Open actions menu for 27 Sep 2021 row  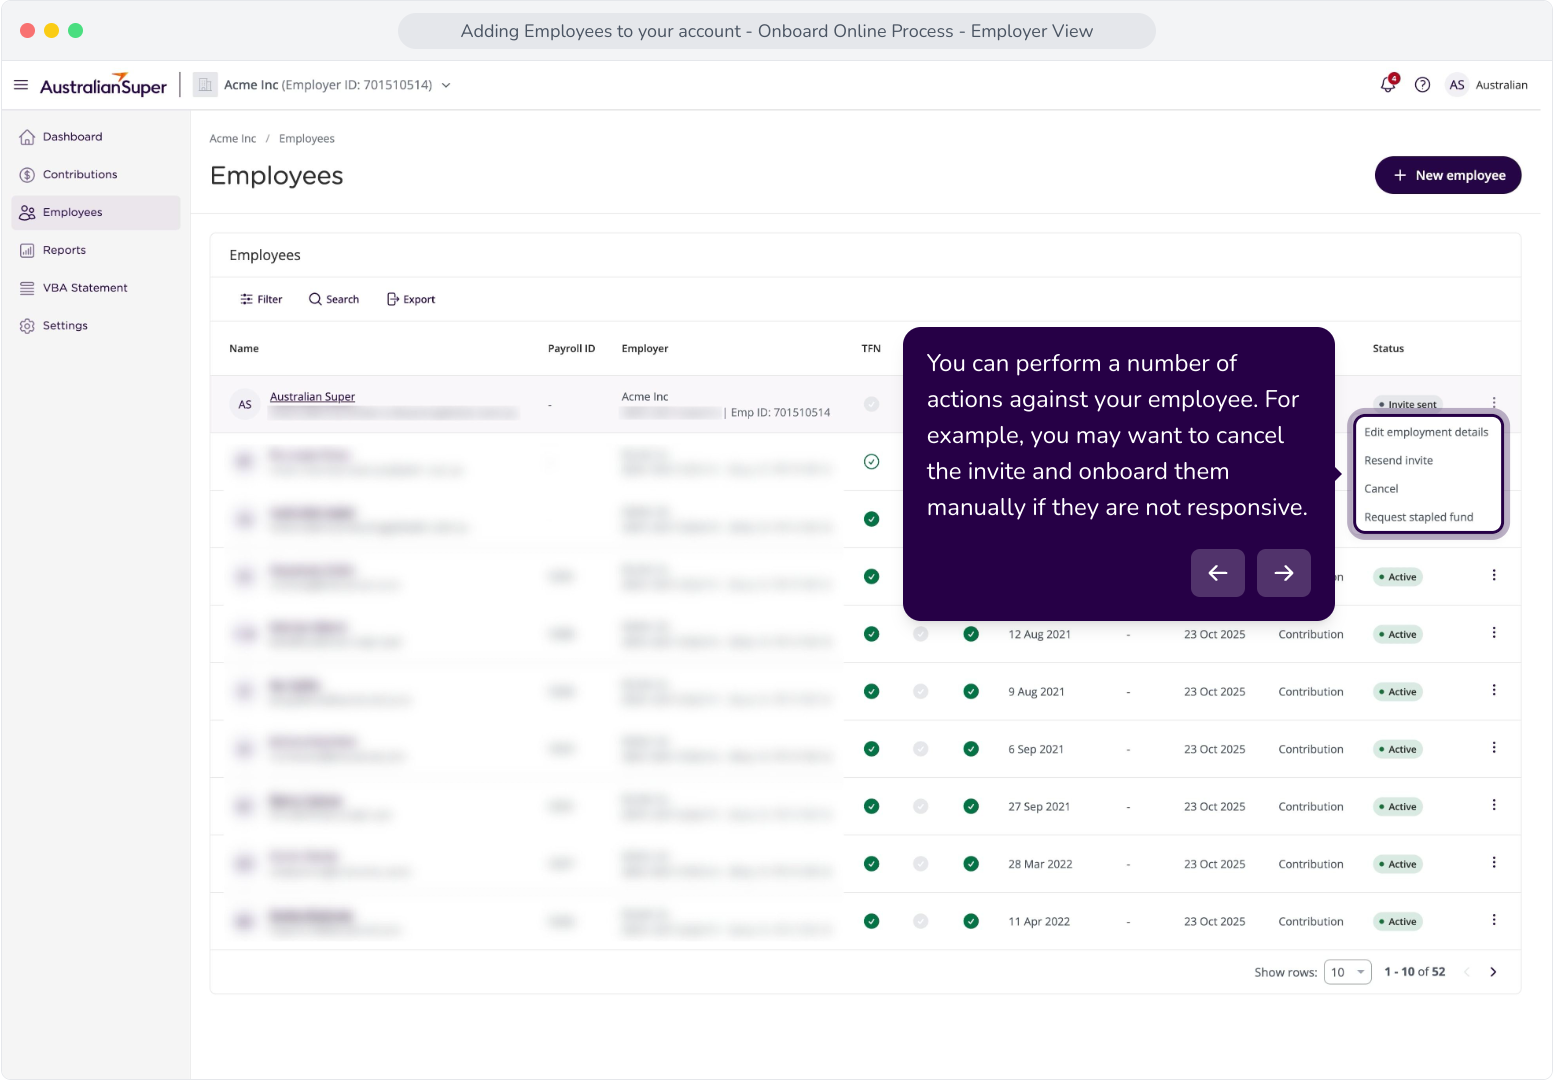click(1494, 805)
